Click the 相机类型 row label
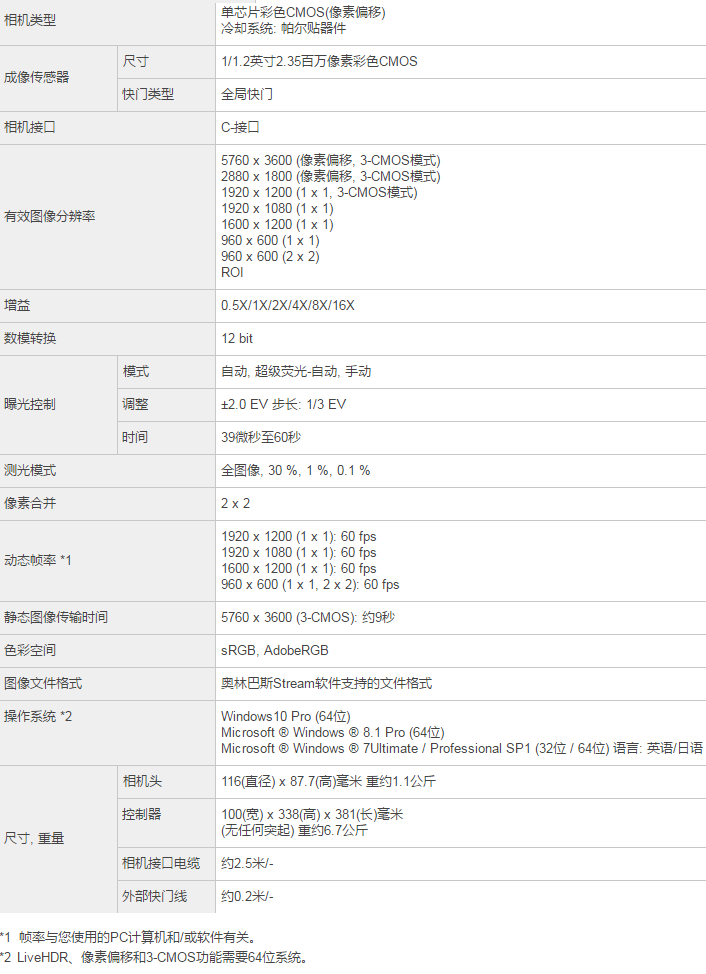This screenshot has height=974, width=706. pos(31,20)
